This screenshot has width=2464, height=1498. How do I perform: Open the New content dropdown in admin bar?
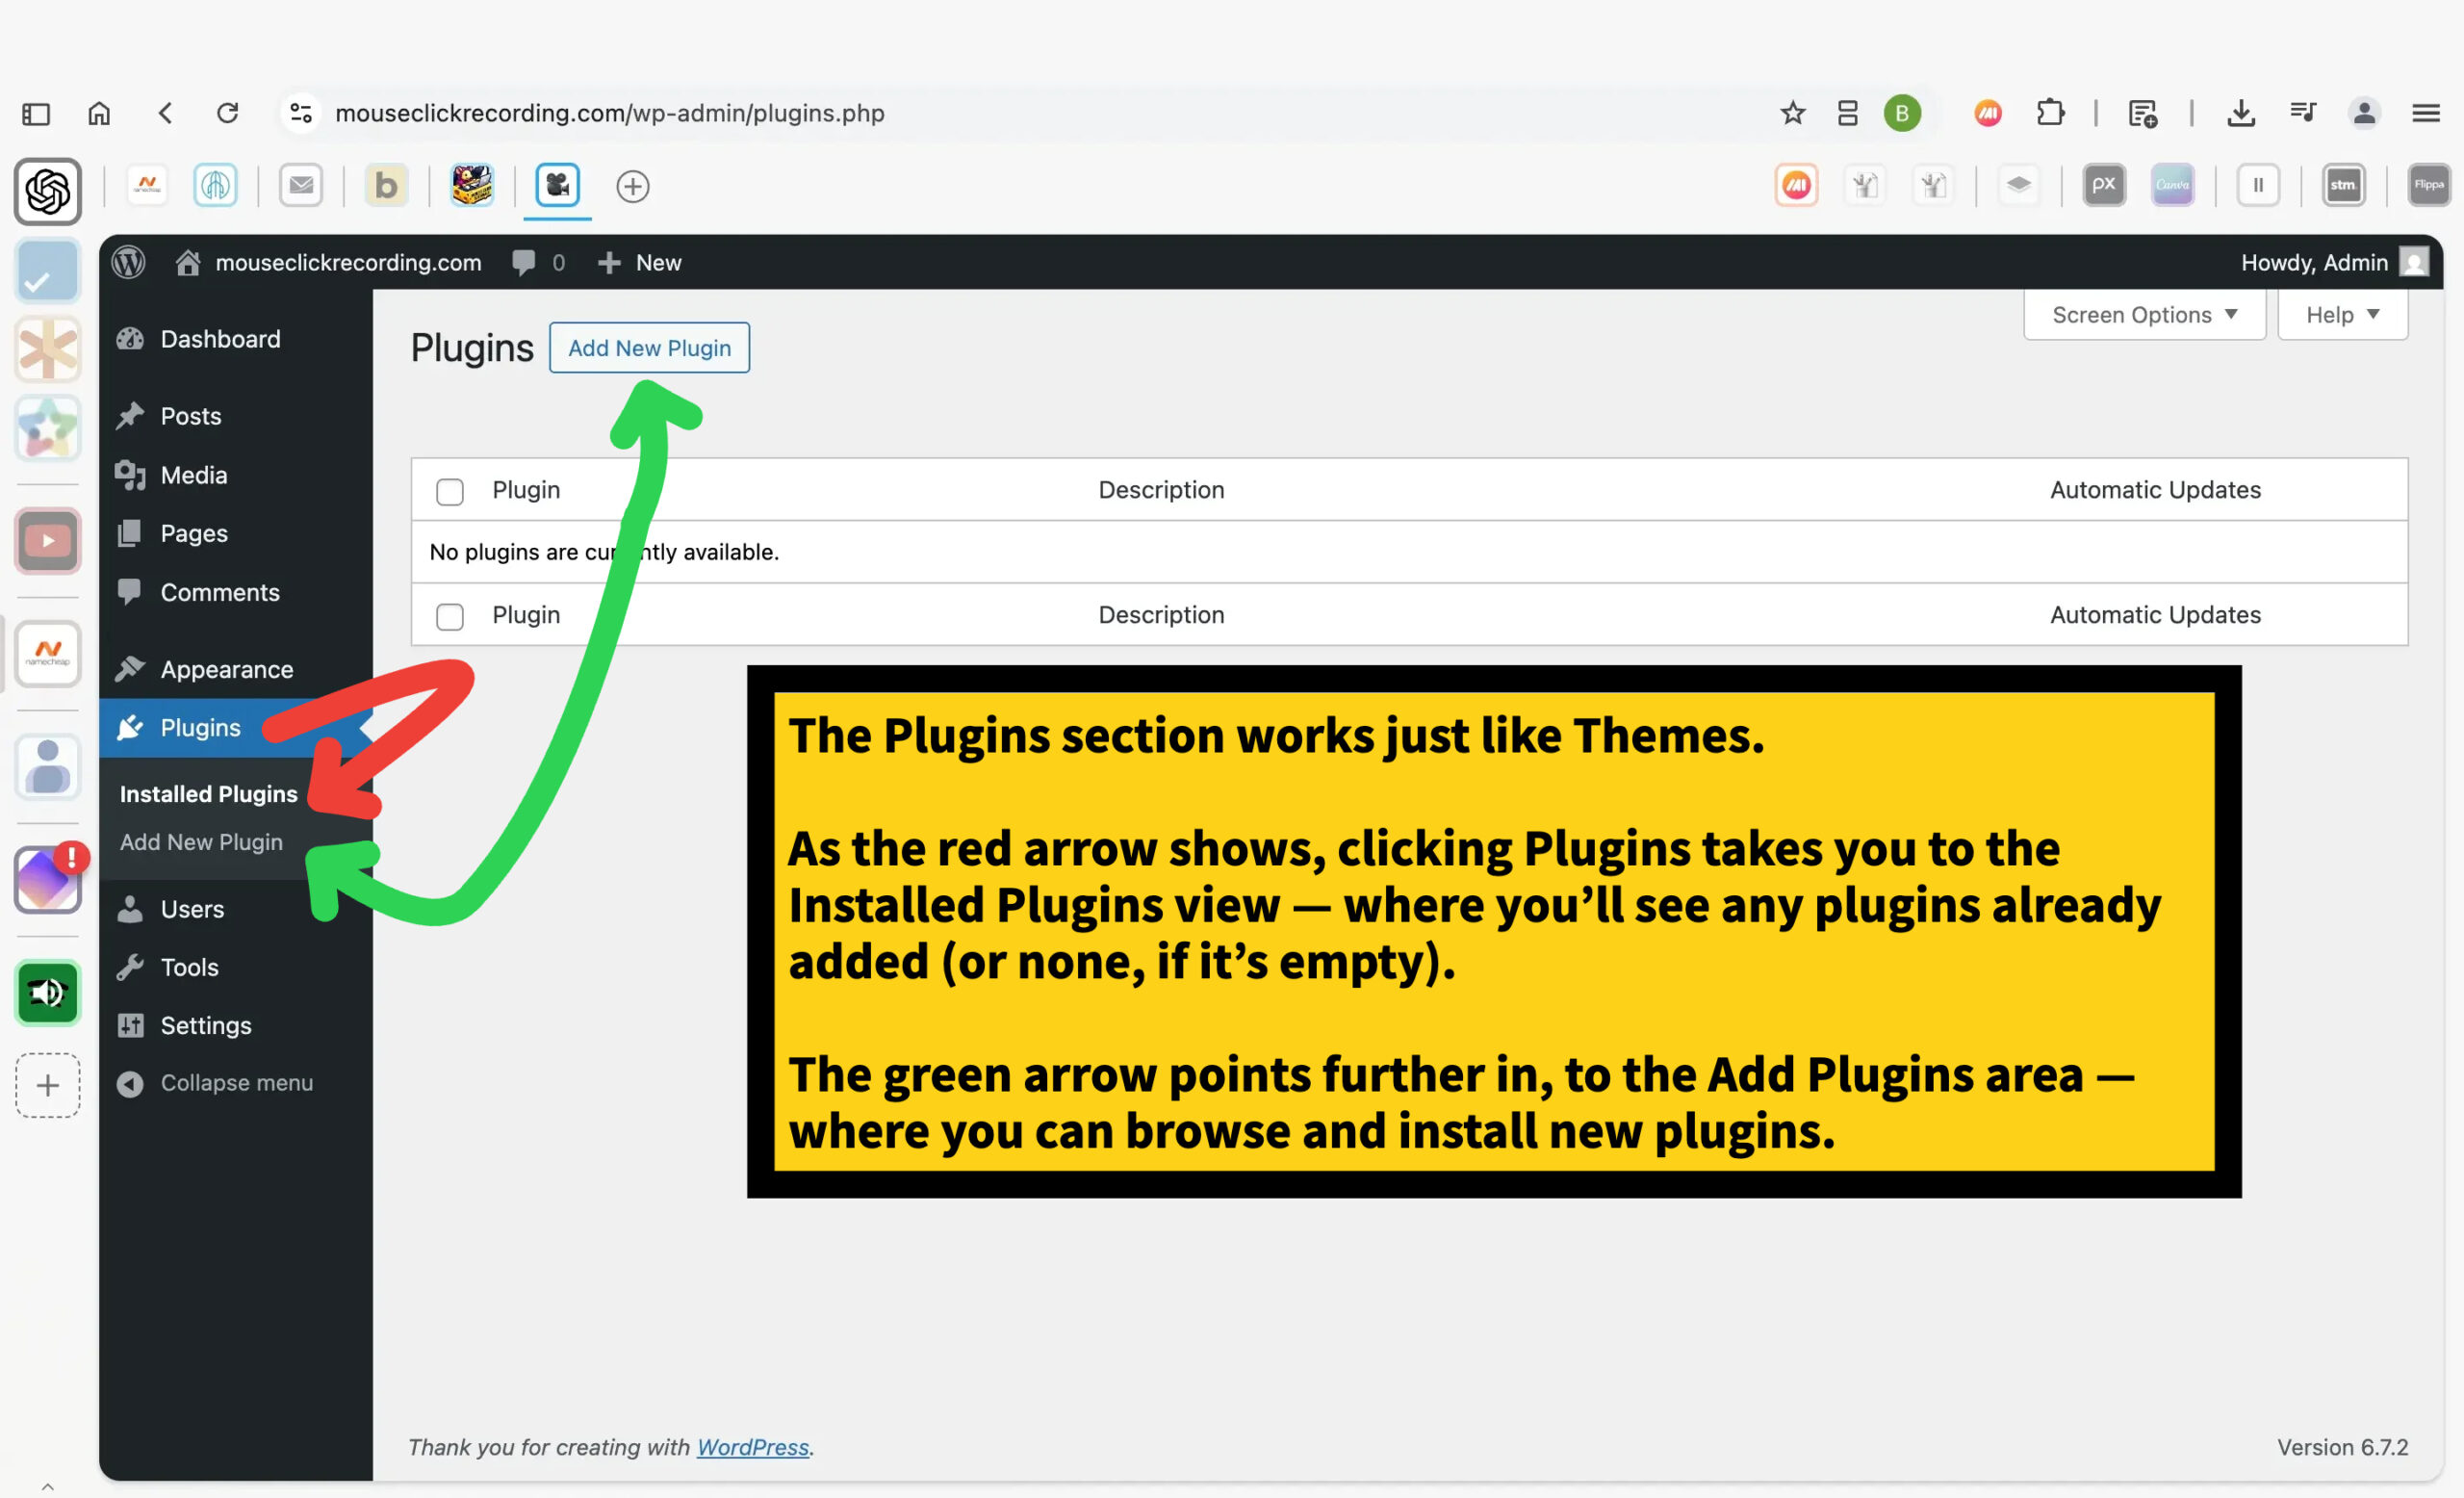tap(640, 262)
